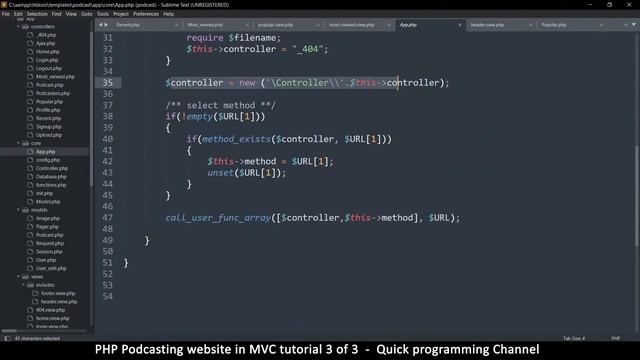Screen dimensions: 640x360
Task: Click the Login.php file icon
Action: [30, 60]
